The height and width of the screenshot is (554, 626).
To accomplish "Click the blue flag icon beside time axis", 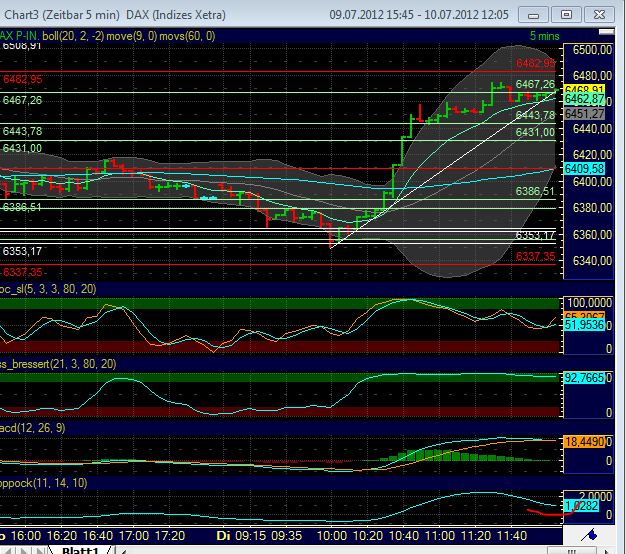I will pos(589,534).
